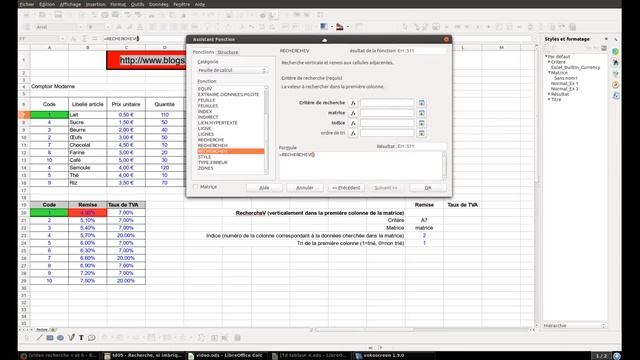The height and width of the screenshot is (360, 640).
Task: Select the Freeform line drawing tool
Action: point(71,338)
